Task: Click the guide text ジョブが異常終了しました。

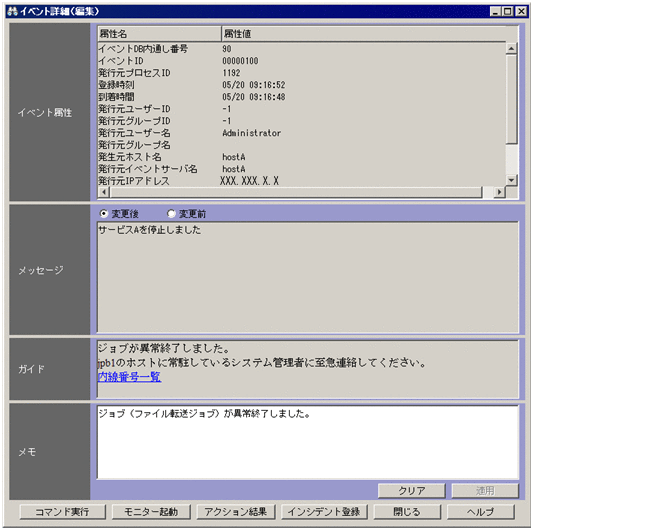Action: [x=164, y=348]
